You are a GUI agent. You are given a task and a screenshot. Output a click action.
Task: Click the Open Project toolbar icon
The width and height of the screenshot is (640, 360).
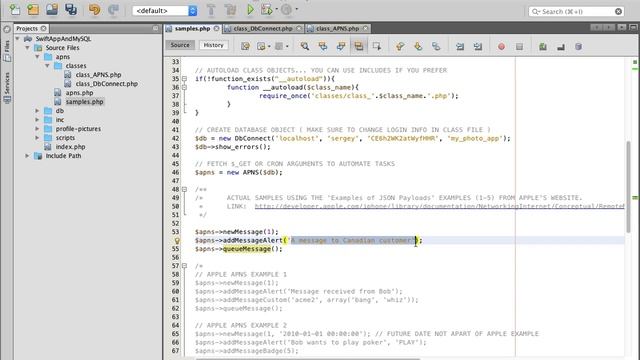(52, 9)
